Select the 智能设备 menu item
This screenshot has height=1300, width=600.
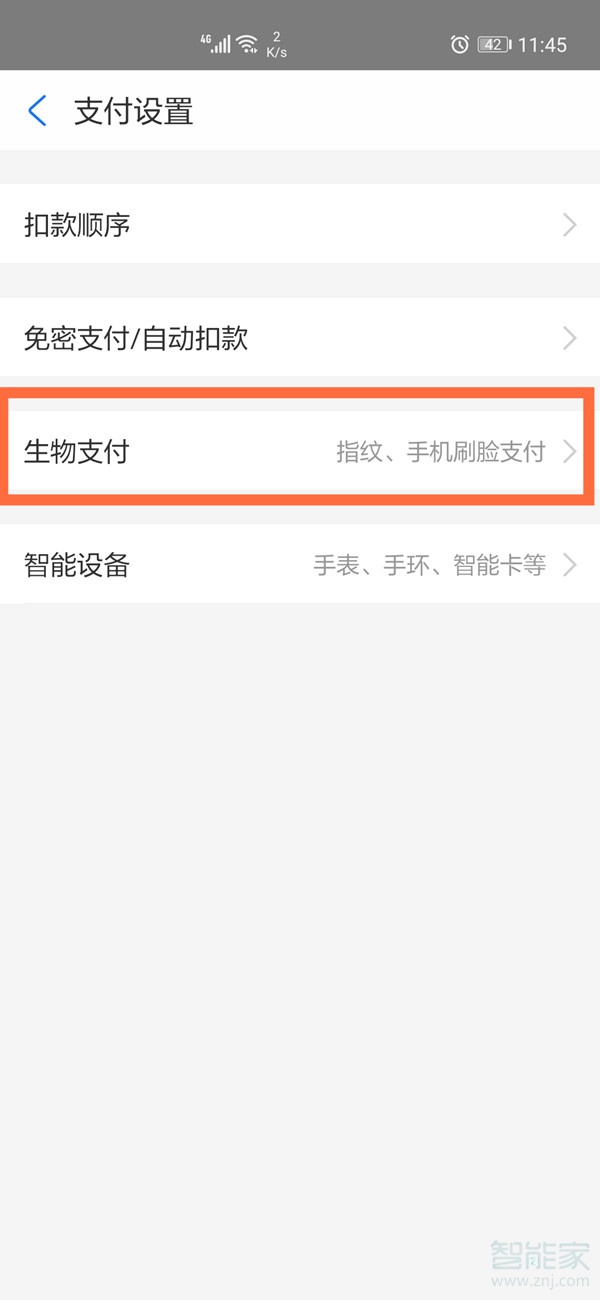point(300,565)
